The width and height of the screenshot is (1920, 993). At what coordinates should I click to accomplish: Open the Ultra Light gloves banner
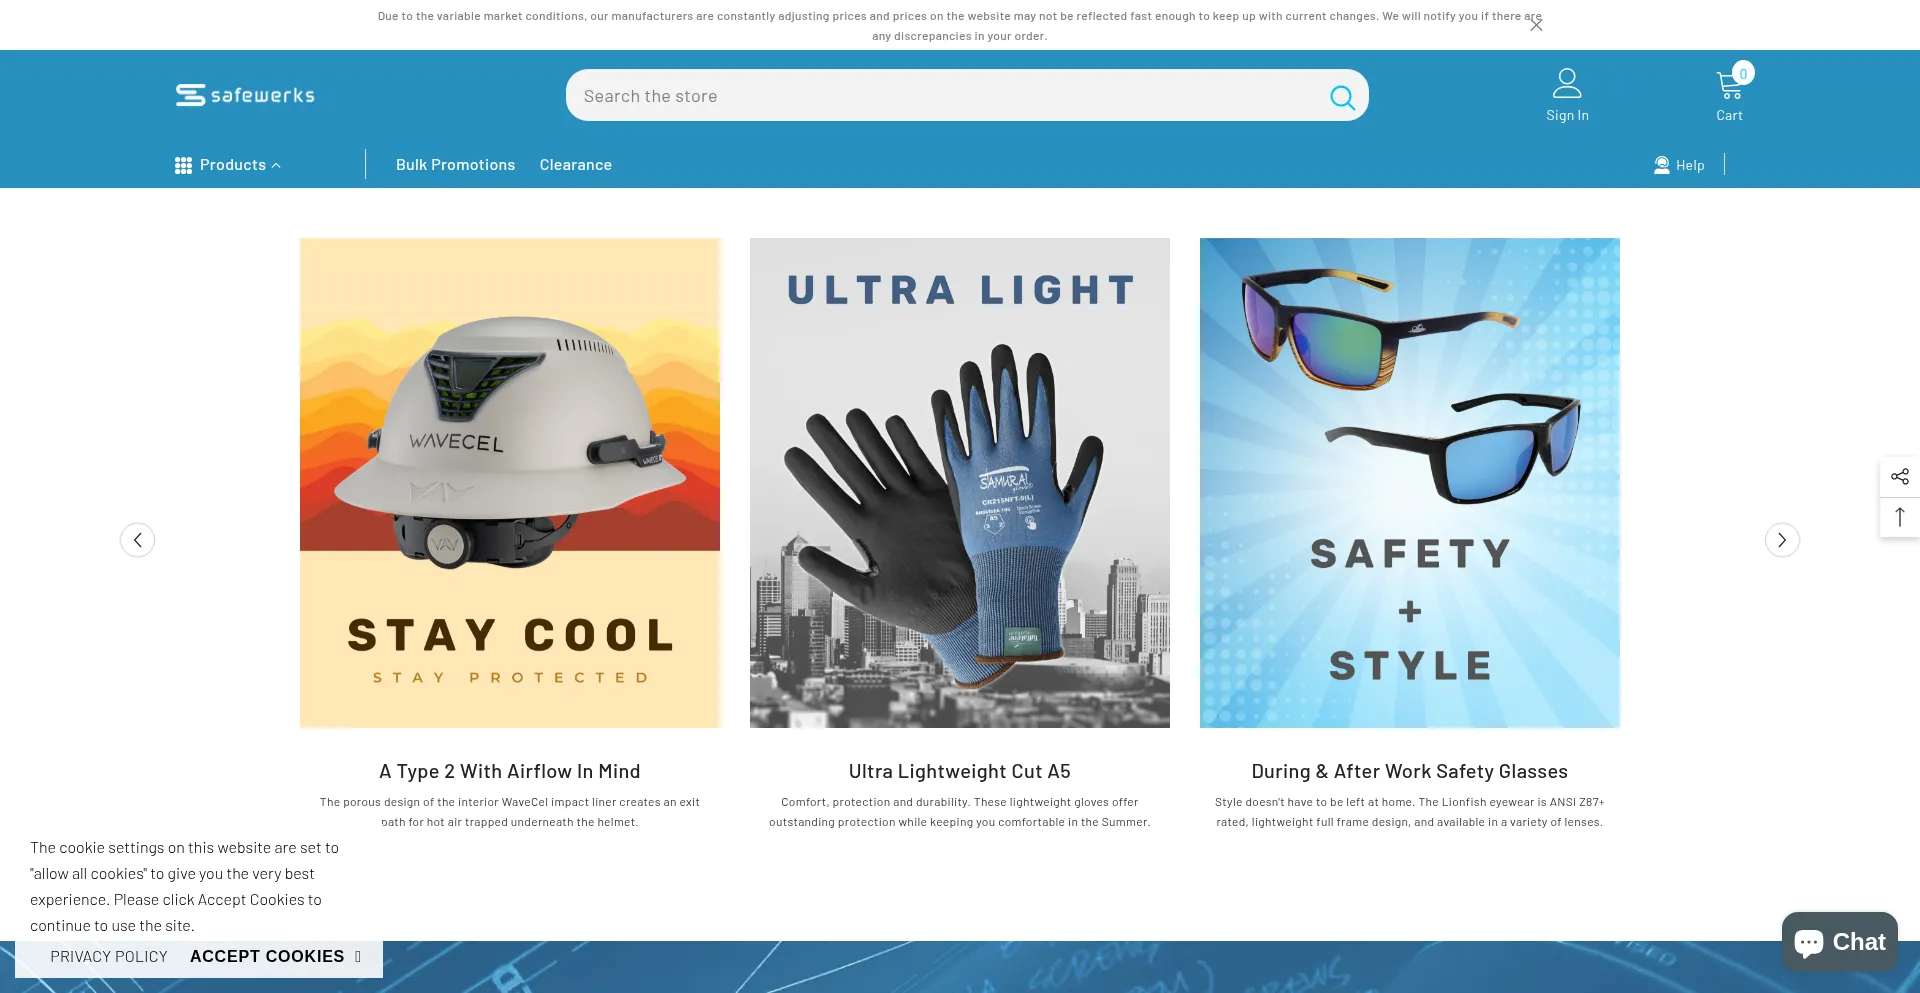click(960, 483)
